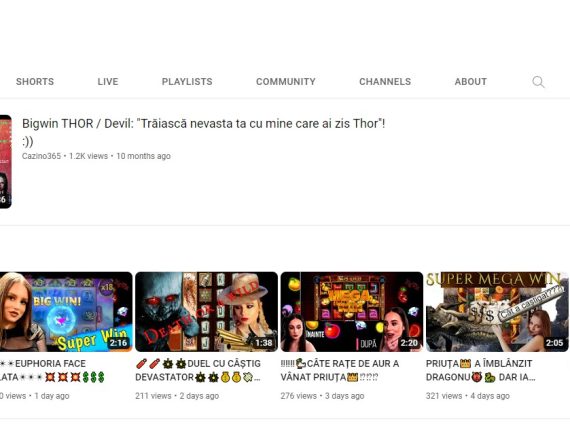The width and height of the screenshot is (570, 430).
Task: Open the PLAYLISTS tab
Action: click(187, 81)
